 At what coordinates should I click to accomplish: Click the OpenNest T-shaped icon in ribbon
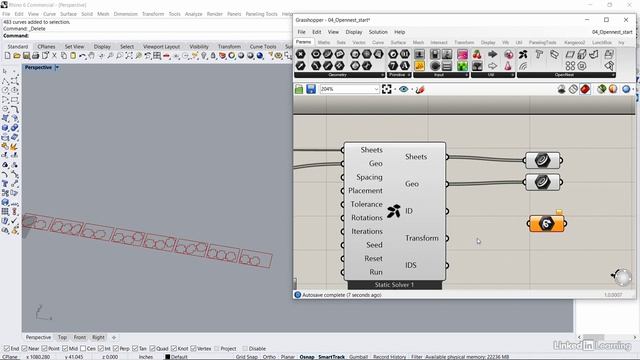[539, 54]
